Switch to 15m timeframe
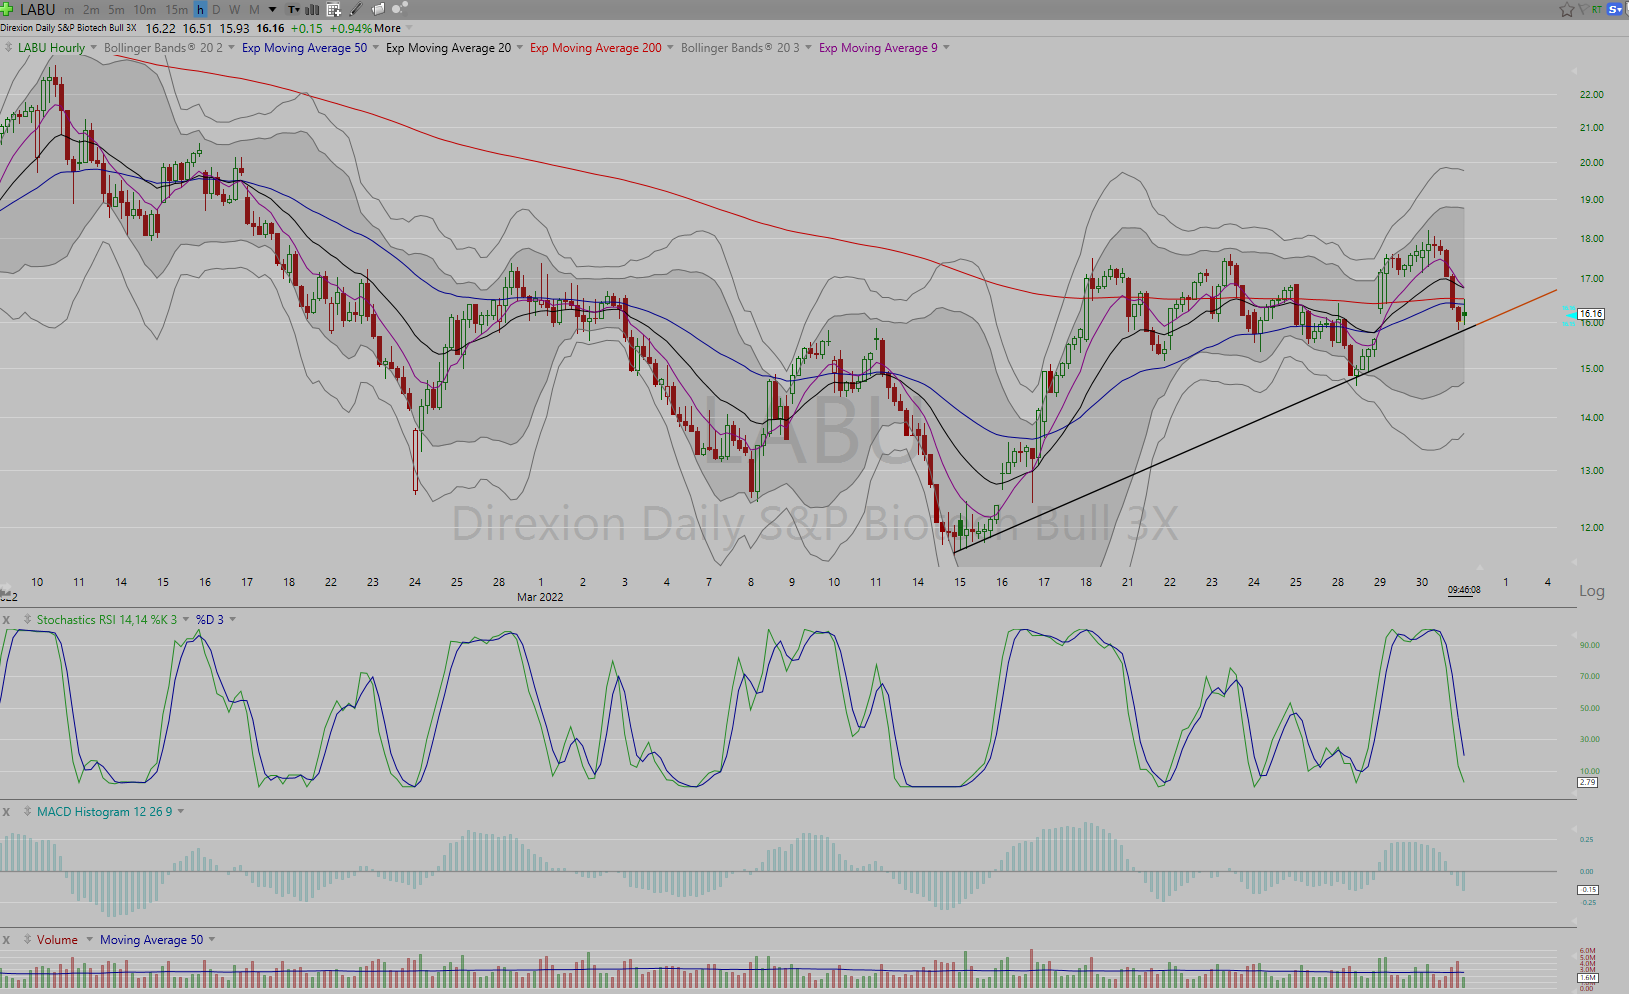The height and width of the screenshot is (994, 1629). pyautogui.click(x=176, y=10)
